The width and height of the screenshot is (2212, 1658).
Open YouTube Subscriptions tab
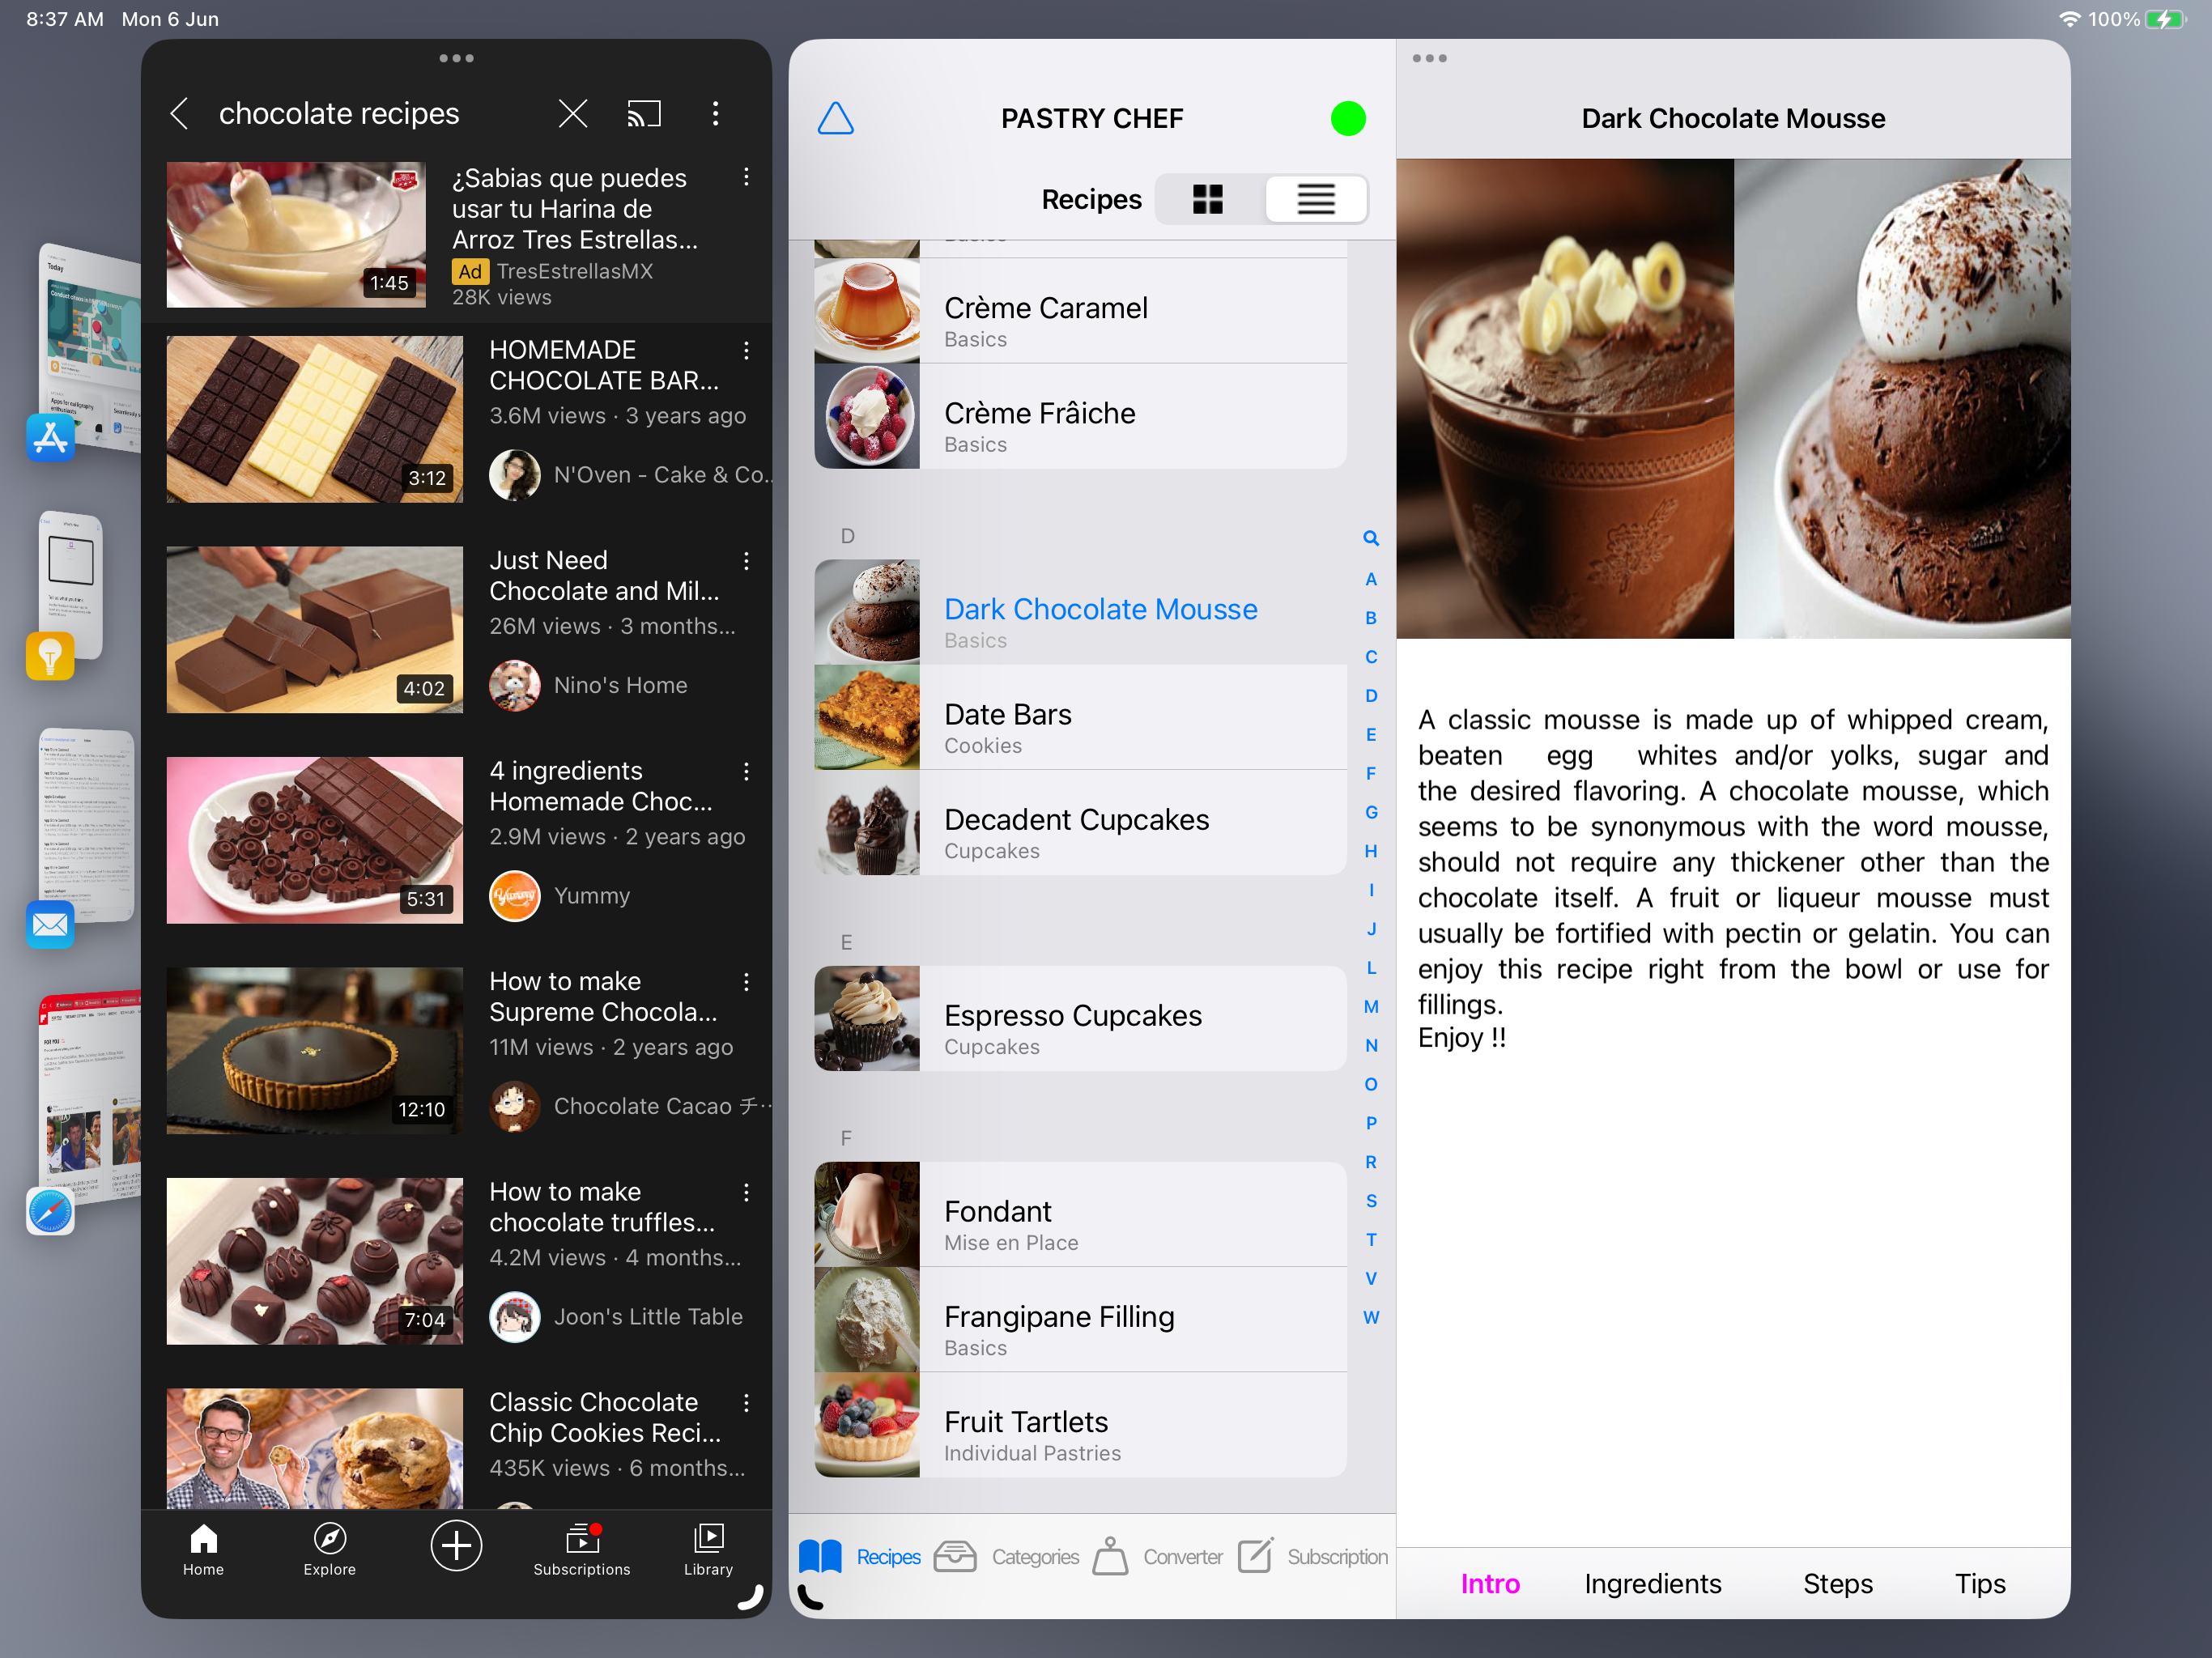tap(582, 1549)
